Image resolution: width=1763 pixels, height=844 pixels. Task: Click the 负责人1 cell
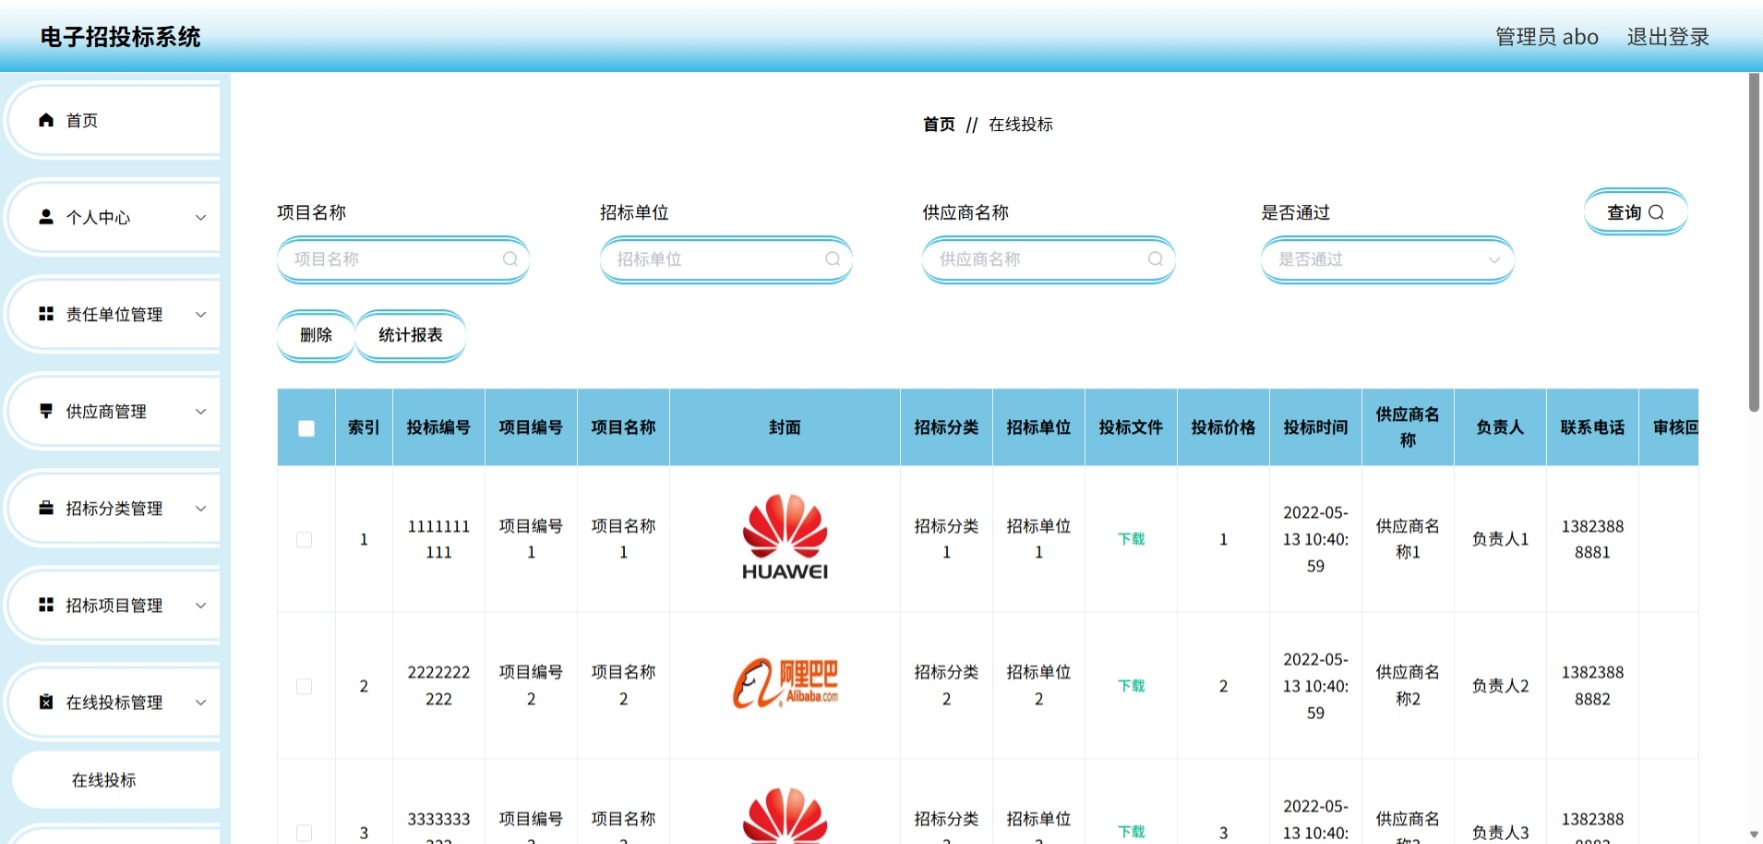coord(1500,539)
